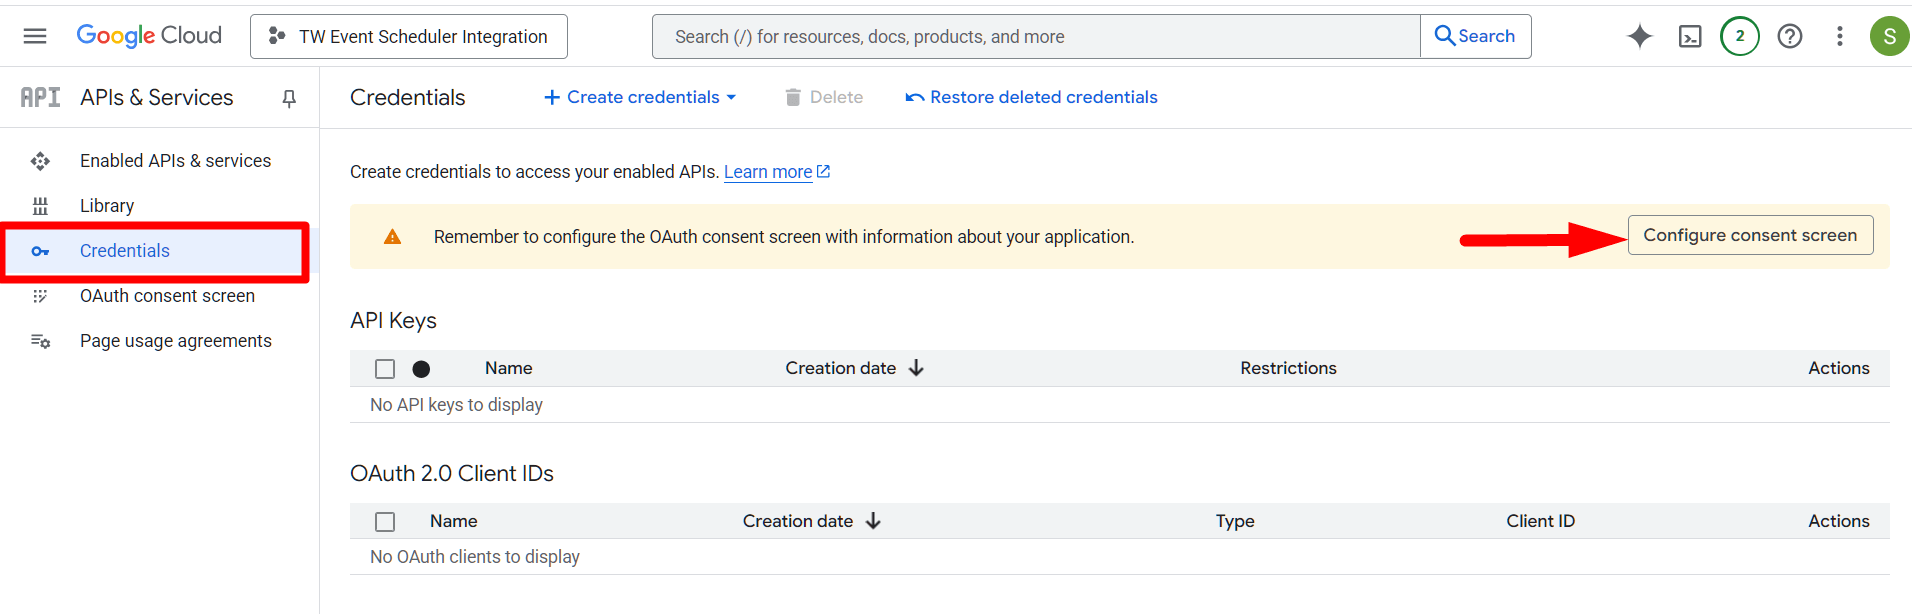The image size is (1912, 614).
Task: Sort API Keys by Creation date arrow
Action: (916, 368)
